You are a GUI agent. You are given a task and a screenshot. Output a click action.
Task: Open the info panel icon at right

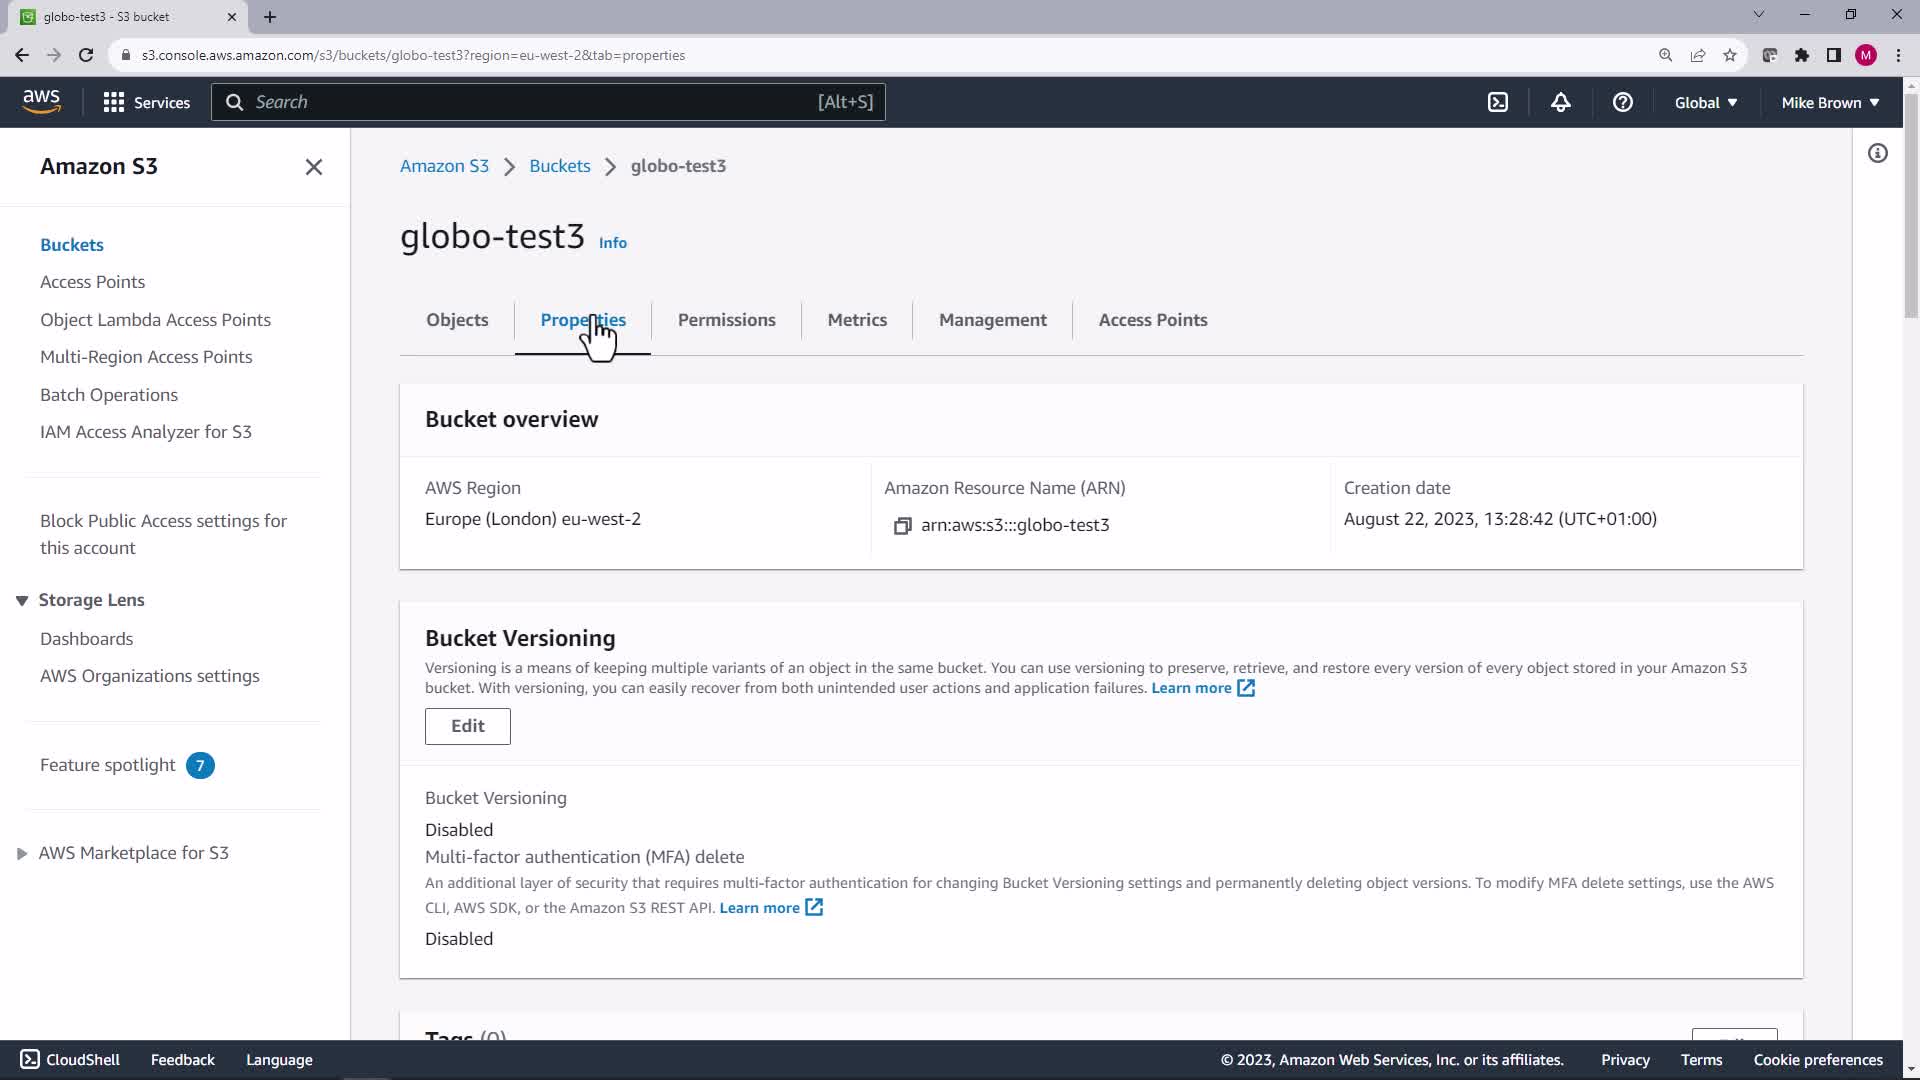pyautogui.click(x=1877, y=153)
